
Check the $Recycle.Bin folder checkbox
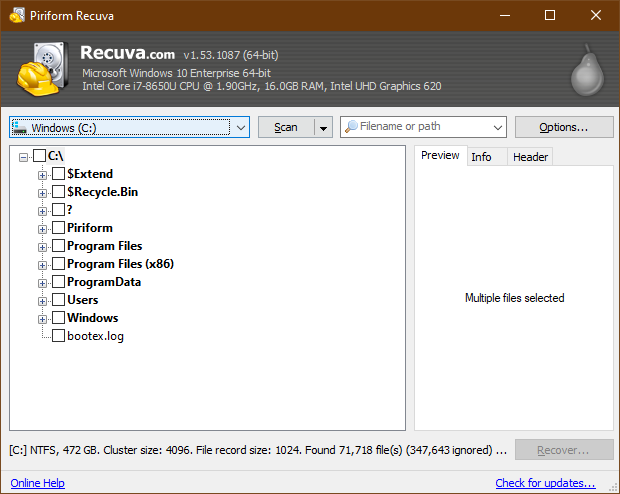click(x=58, y=192)
